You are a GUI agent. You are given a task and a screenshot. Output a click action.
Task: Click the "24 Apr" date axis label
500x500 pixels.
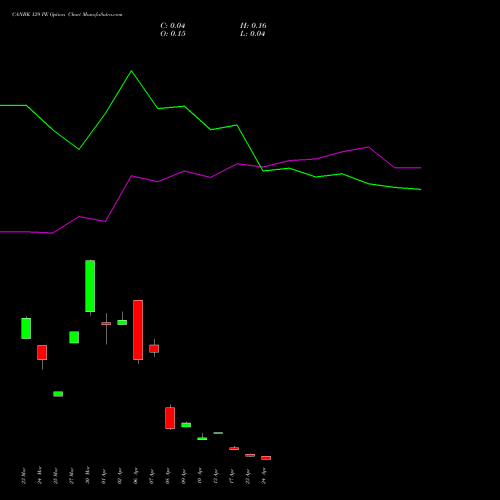pos(263,476)
